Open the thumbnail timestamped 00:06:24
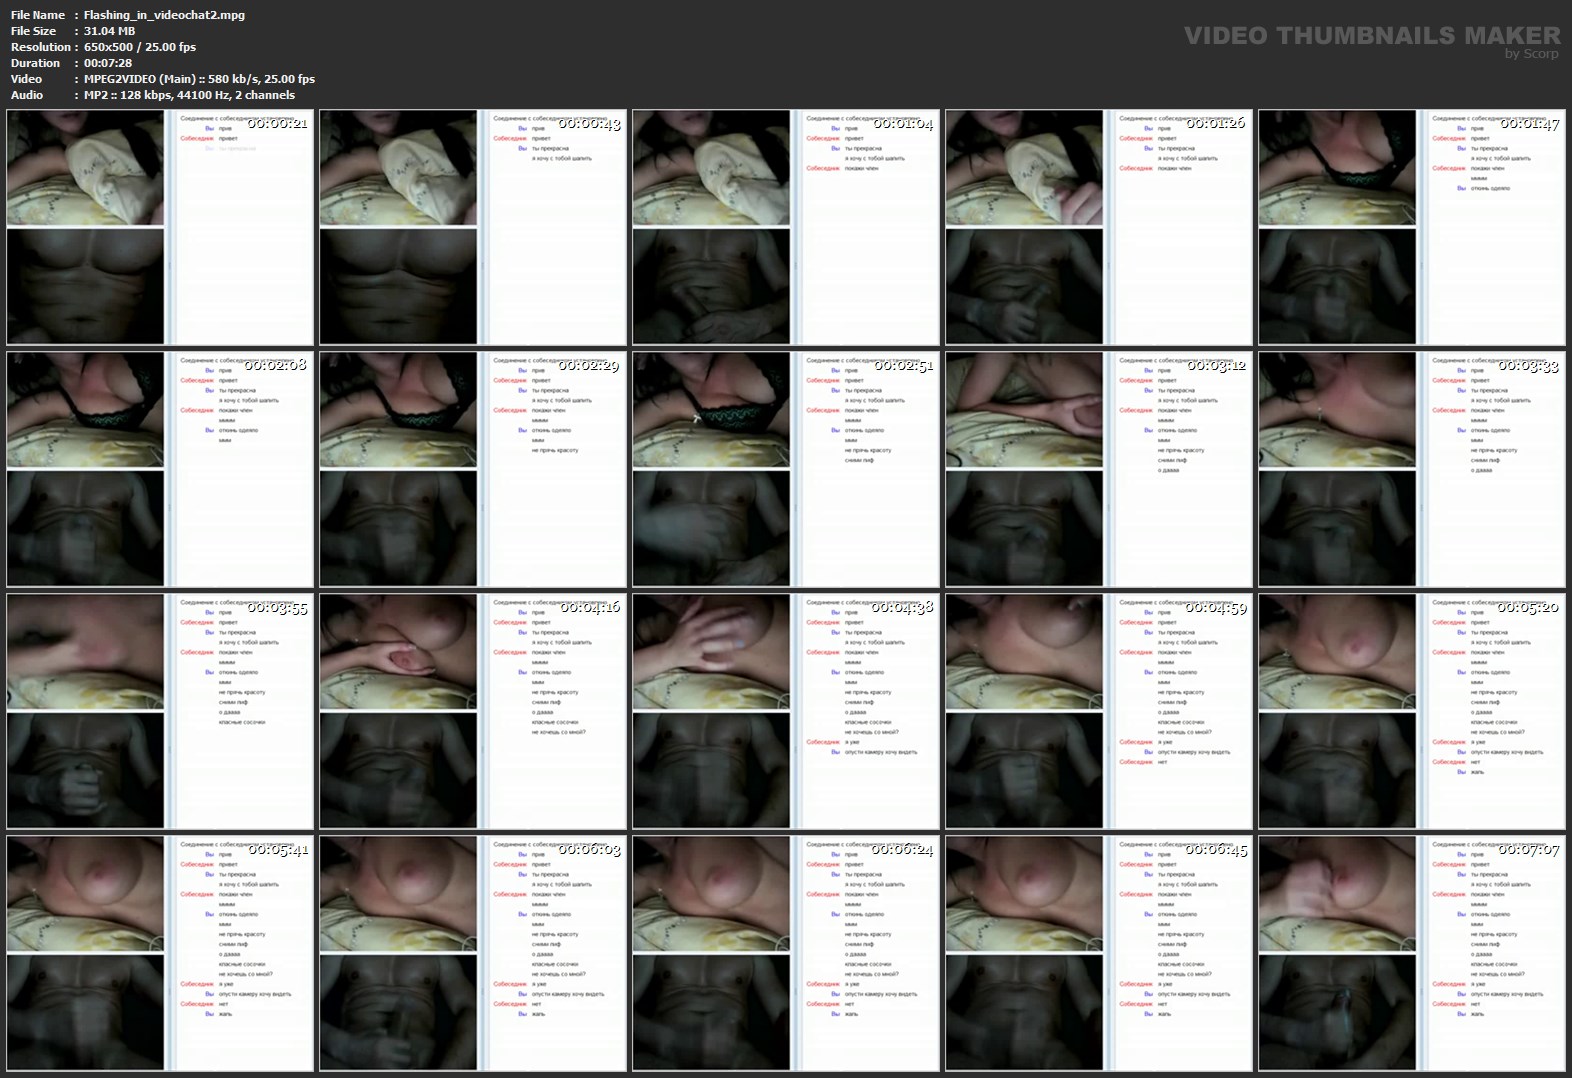The width and height of the screenshot is (1572, 1078). tap(786, 953)
